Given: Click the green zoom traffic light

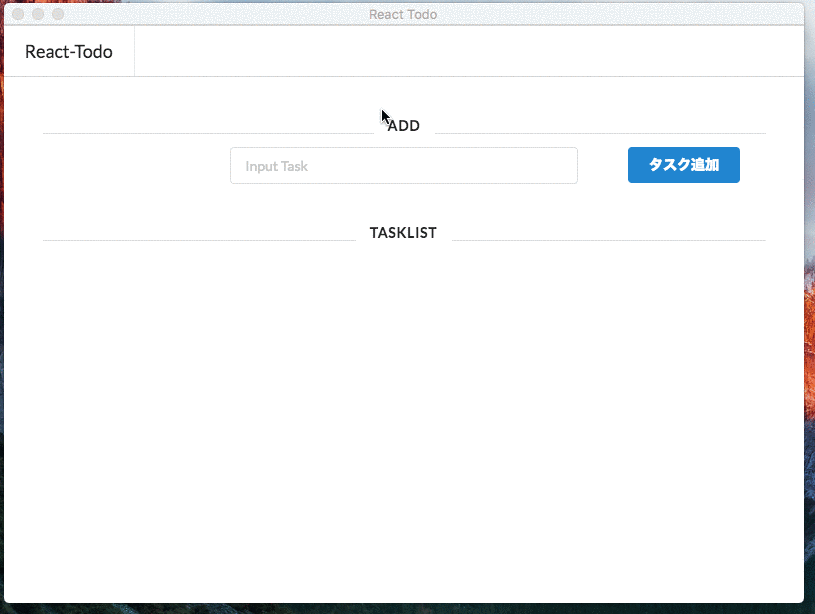Looking at the screenshot, I should (57, 14).
